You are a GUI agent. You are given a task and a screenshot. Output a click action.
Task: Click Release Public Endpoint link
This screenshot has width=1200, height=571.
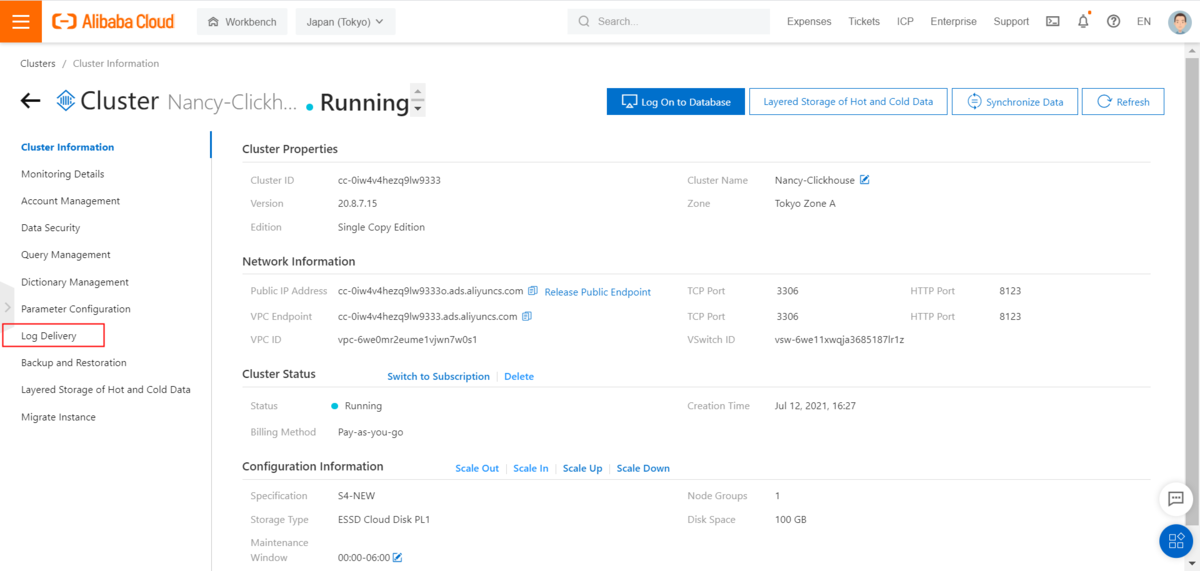[x=598, y=292]
